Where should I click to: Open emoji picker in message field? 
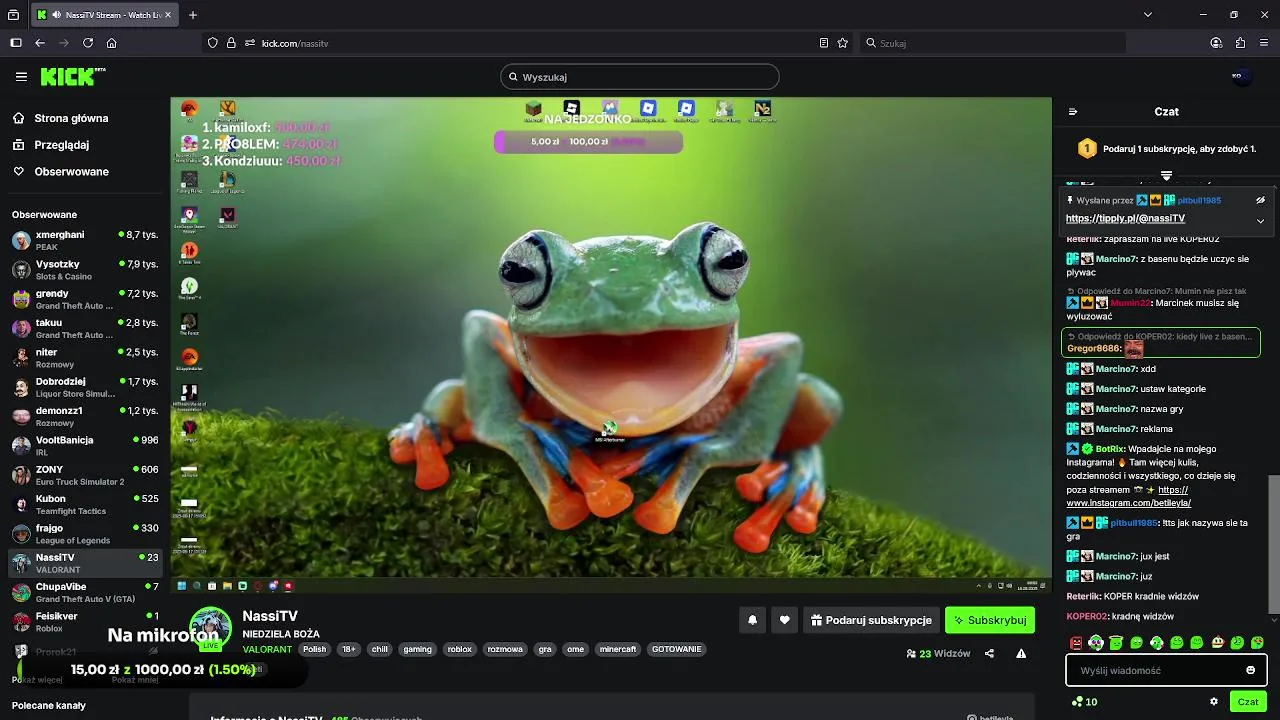coord(1250,670)
